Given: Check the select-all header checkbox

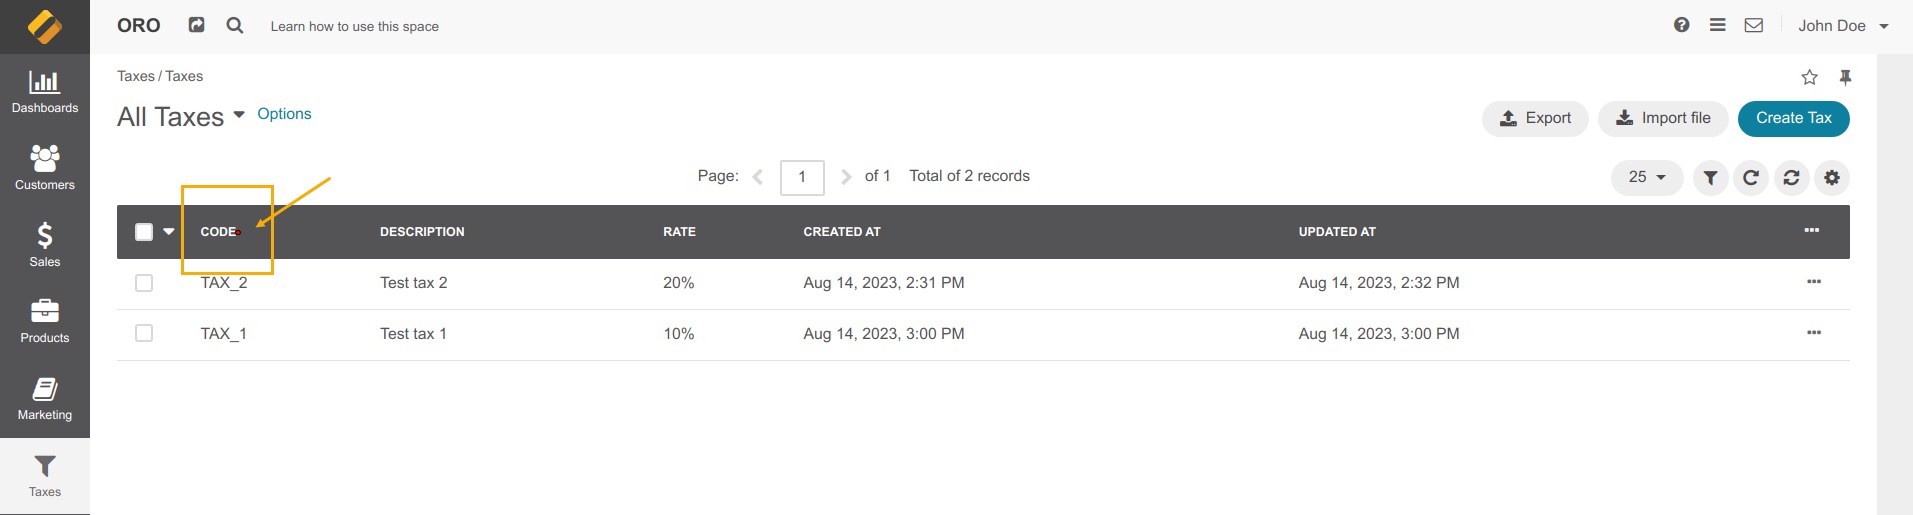Looking at the screenshot, I should click(x=144, y=232).
